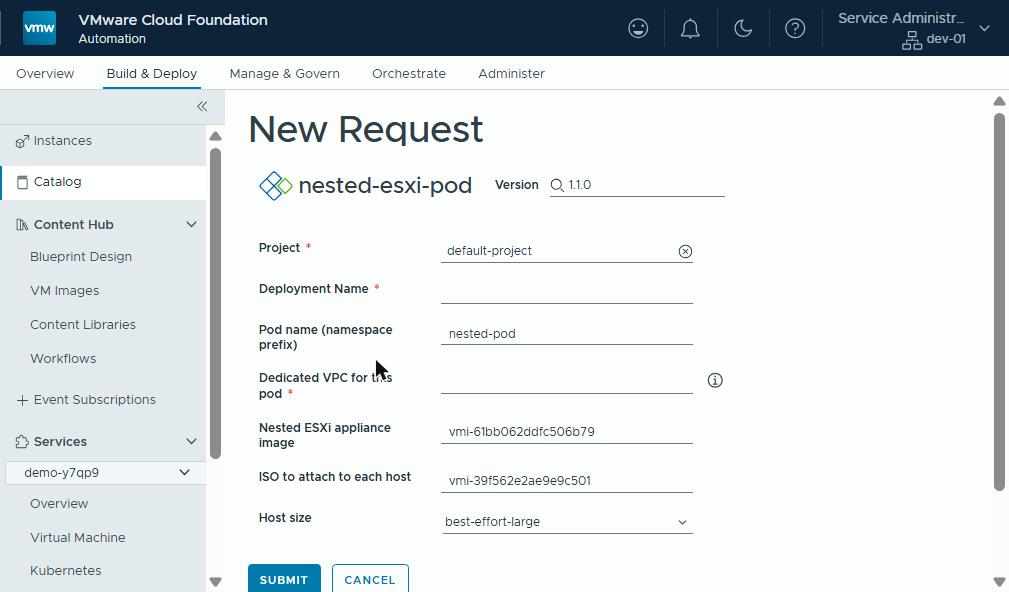Open Event Subscriptions
Screen dimensions: 1009x592
coord(95,400)
